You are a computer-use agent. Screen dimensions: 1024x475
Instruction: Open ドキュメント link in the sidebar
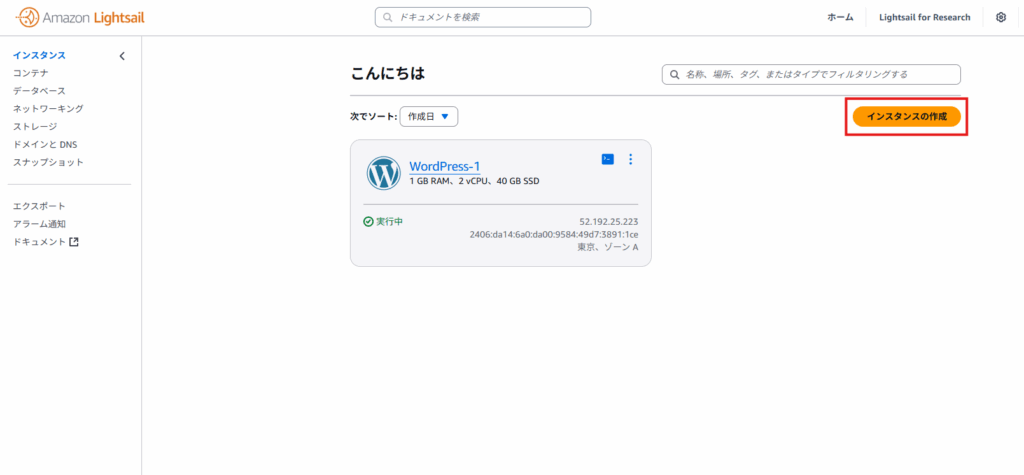[x=39, y=242]
